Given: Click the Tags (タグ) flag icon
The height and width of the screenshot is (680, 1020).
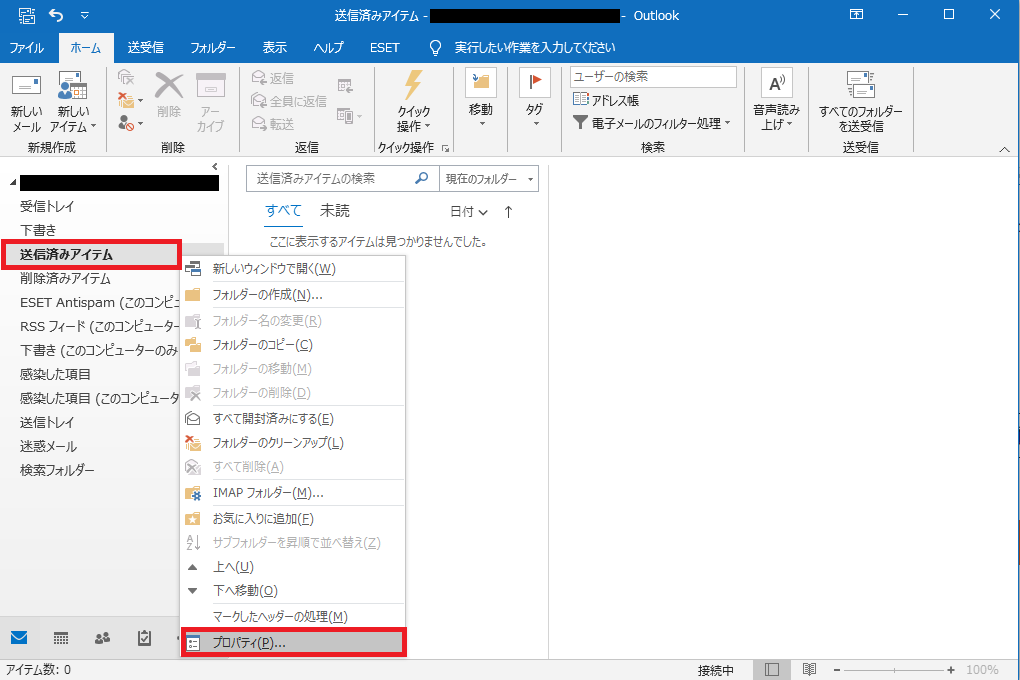Looking at the screenshot, I should pyautogui.click(x=535, y=82).
